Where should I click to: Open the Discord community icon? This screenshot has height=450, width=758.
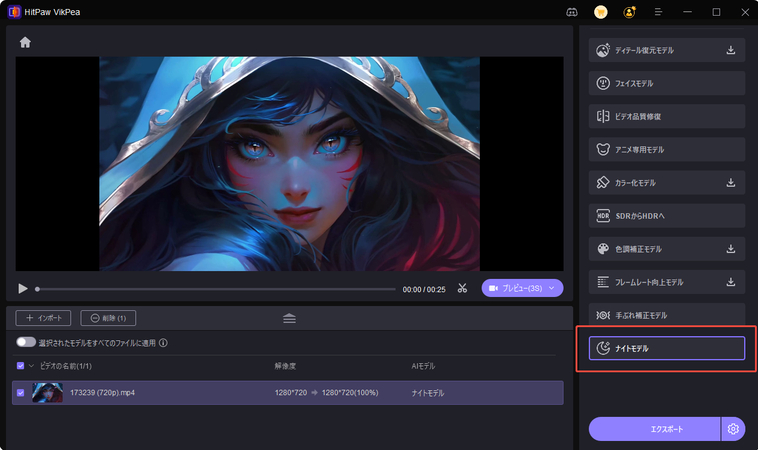pos(571,12)
